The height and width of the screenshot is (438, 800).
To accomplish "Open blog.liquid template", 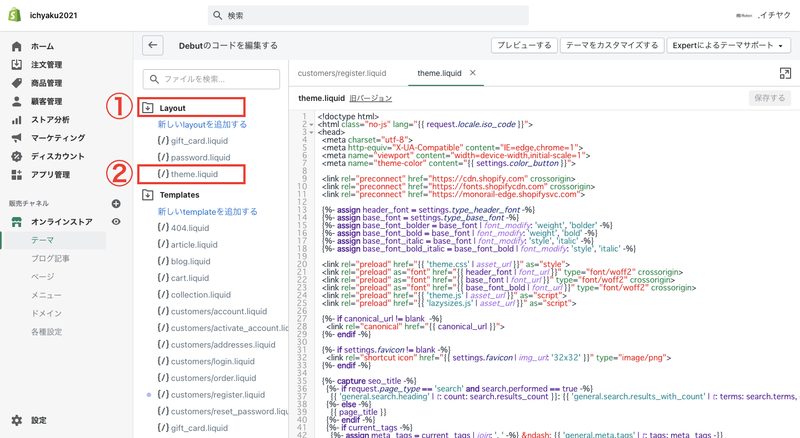I will 190,261.
